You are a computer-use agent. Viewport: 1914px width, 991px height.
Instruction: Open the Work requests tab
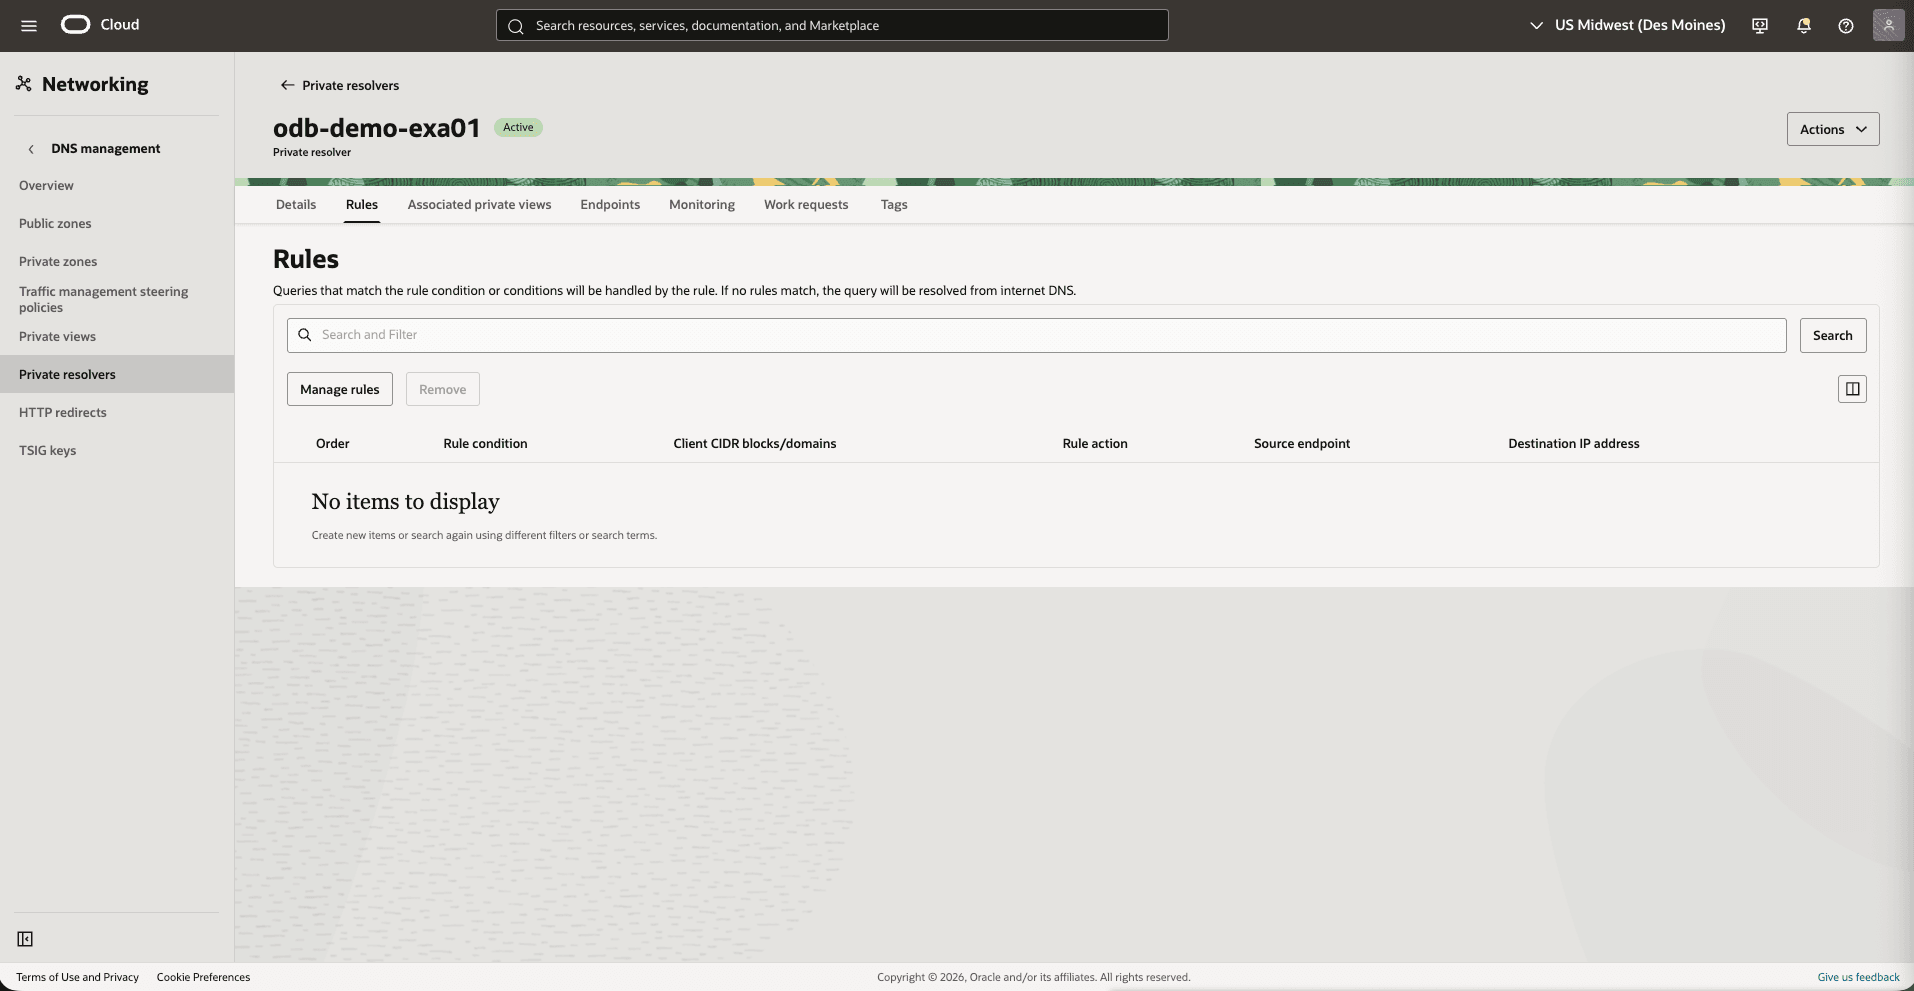806,204
